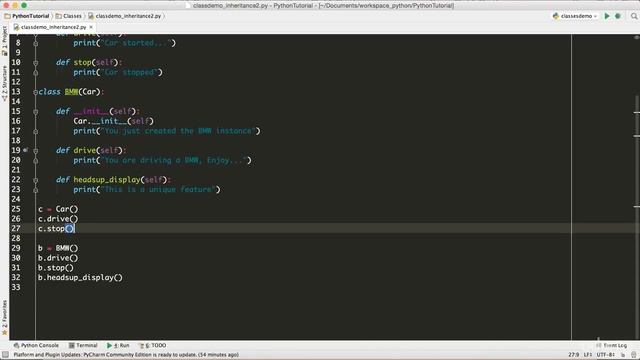The image size is (640, 360).
Task: Collapse __init__ method fold marker on line 15
Action: click(36, 111)
